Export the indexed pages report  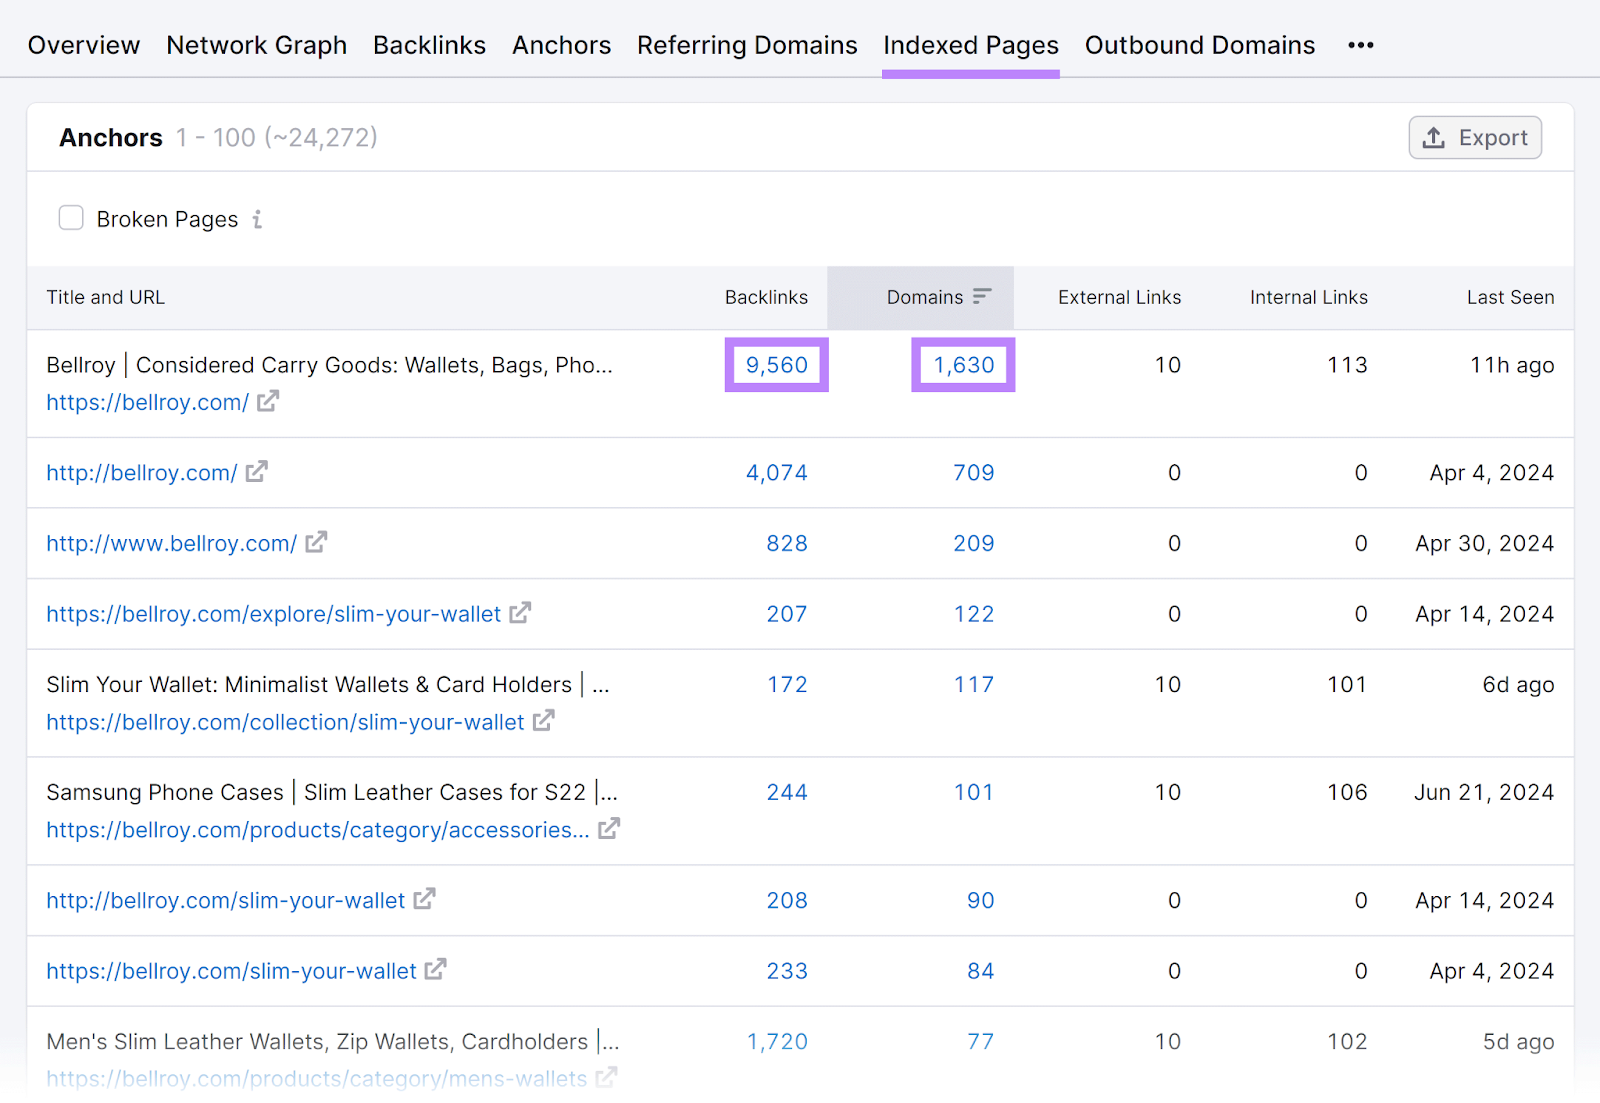click(1475, 138)
